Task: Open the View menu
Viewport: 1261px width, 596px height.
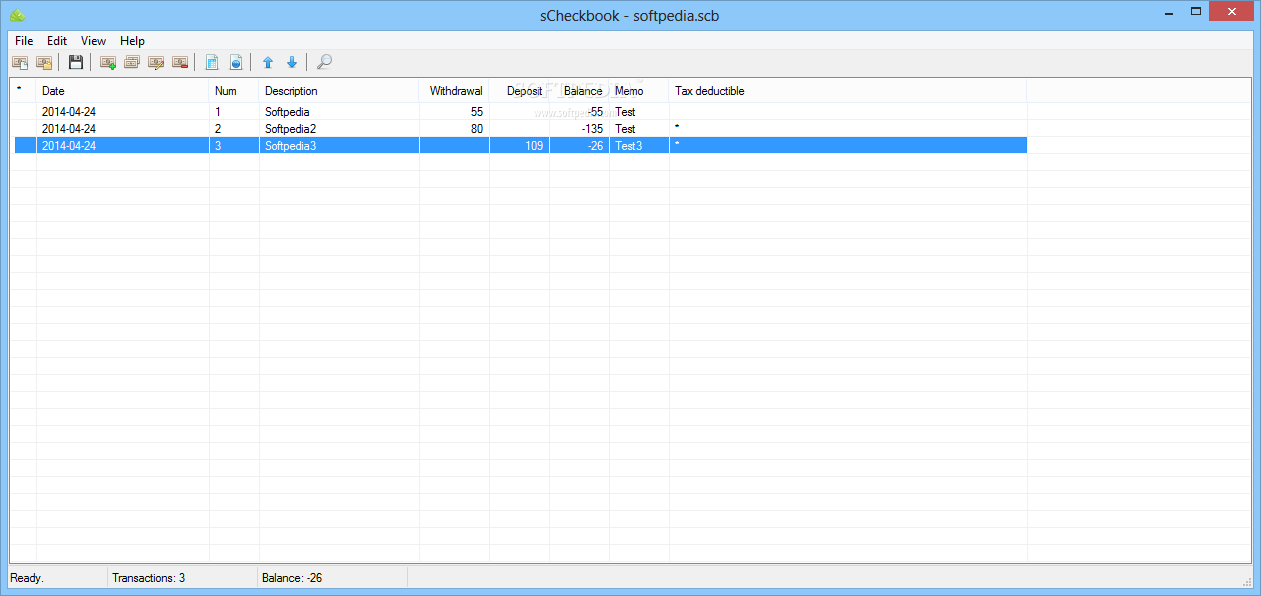Action: [x=93, y=41]
